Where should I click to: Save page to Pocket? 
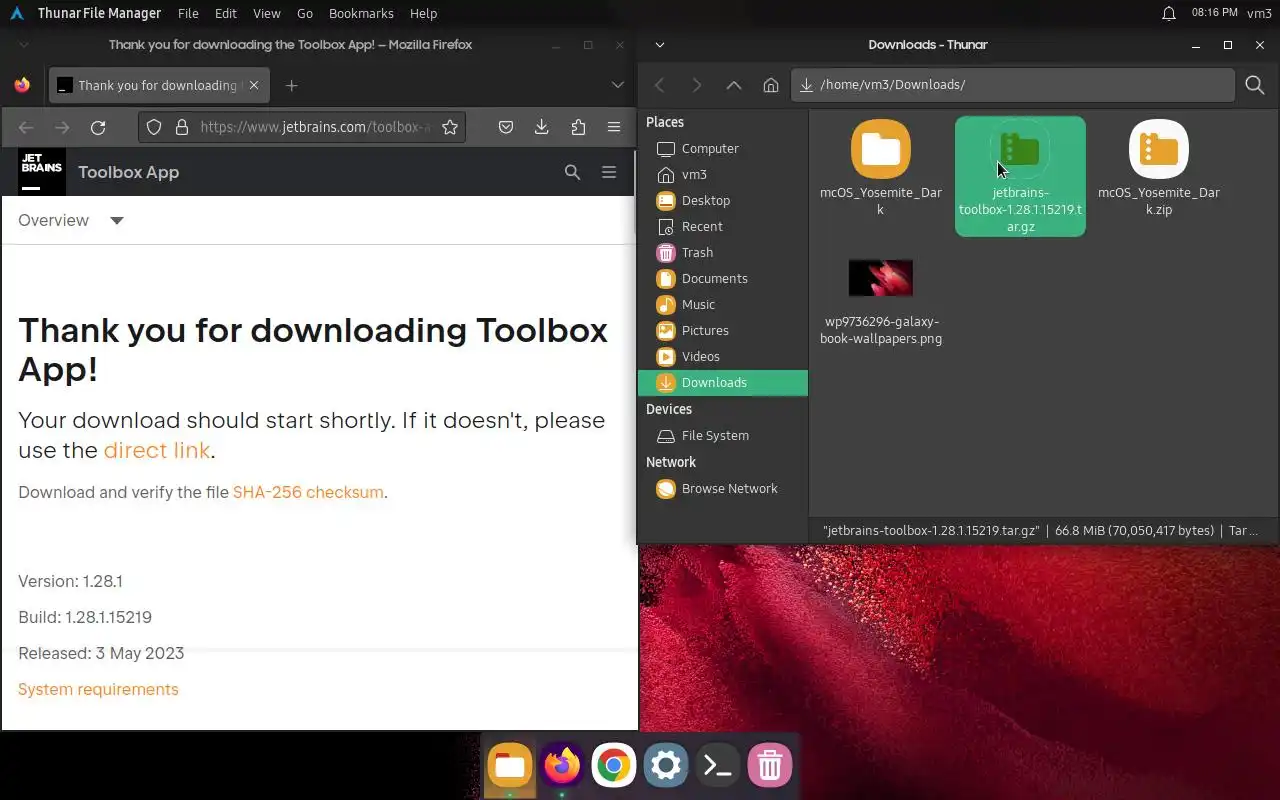tap(506, 127)
